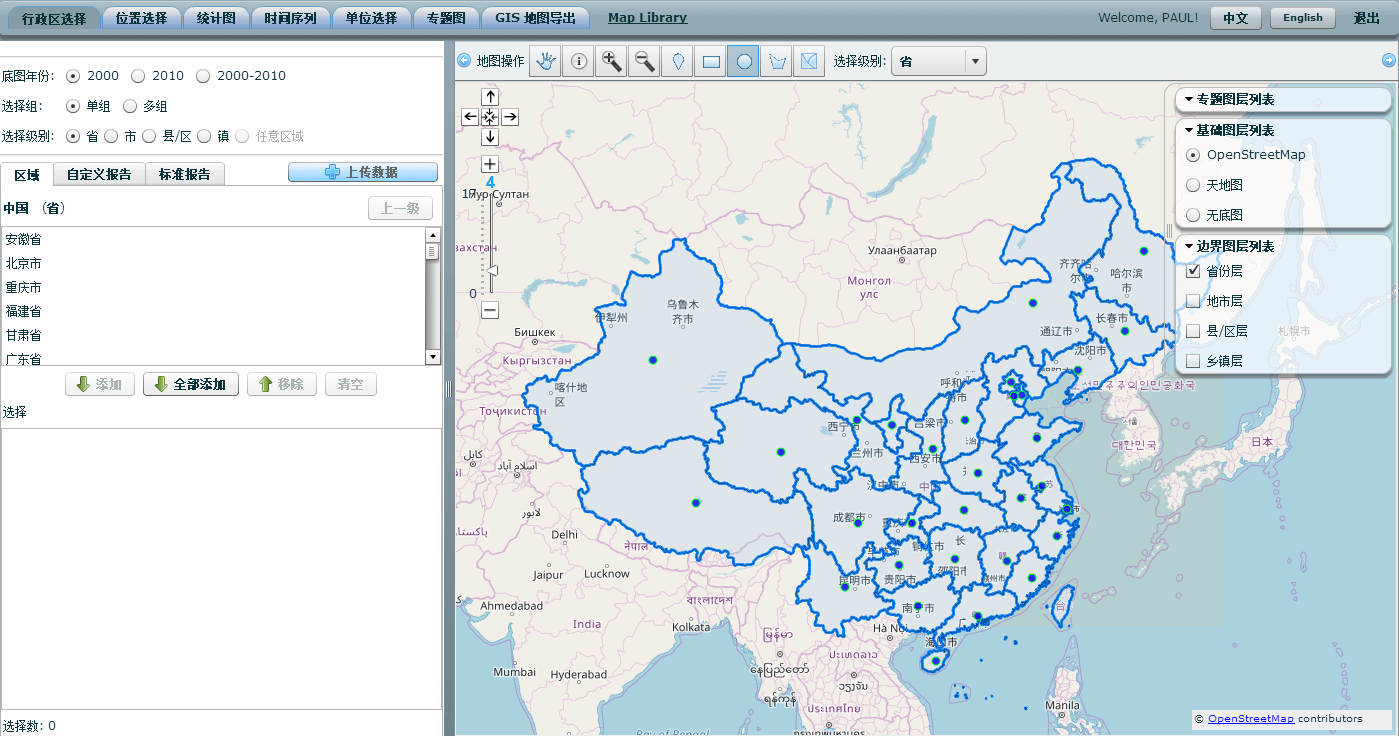Screen dimensions: 1399x736
Task: Select the circle selection tool
Action: (x=744, y=61)
